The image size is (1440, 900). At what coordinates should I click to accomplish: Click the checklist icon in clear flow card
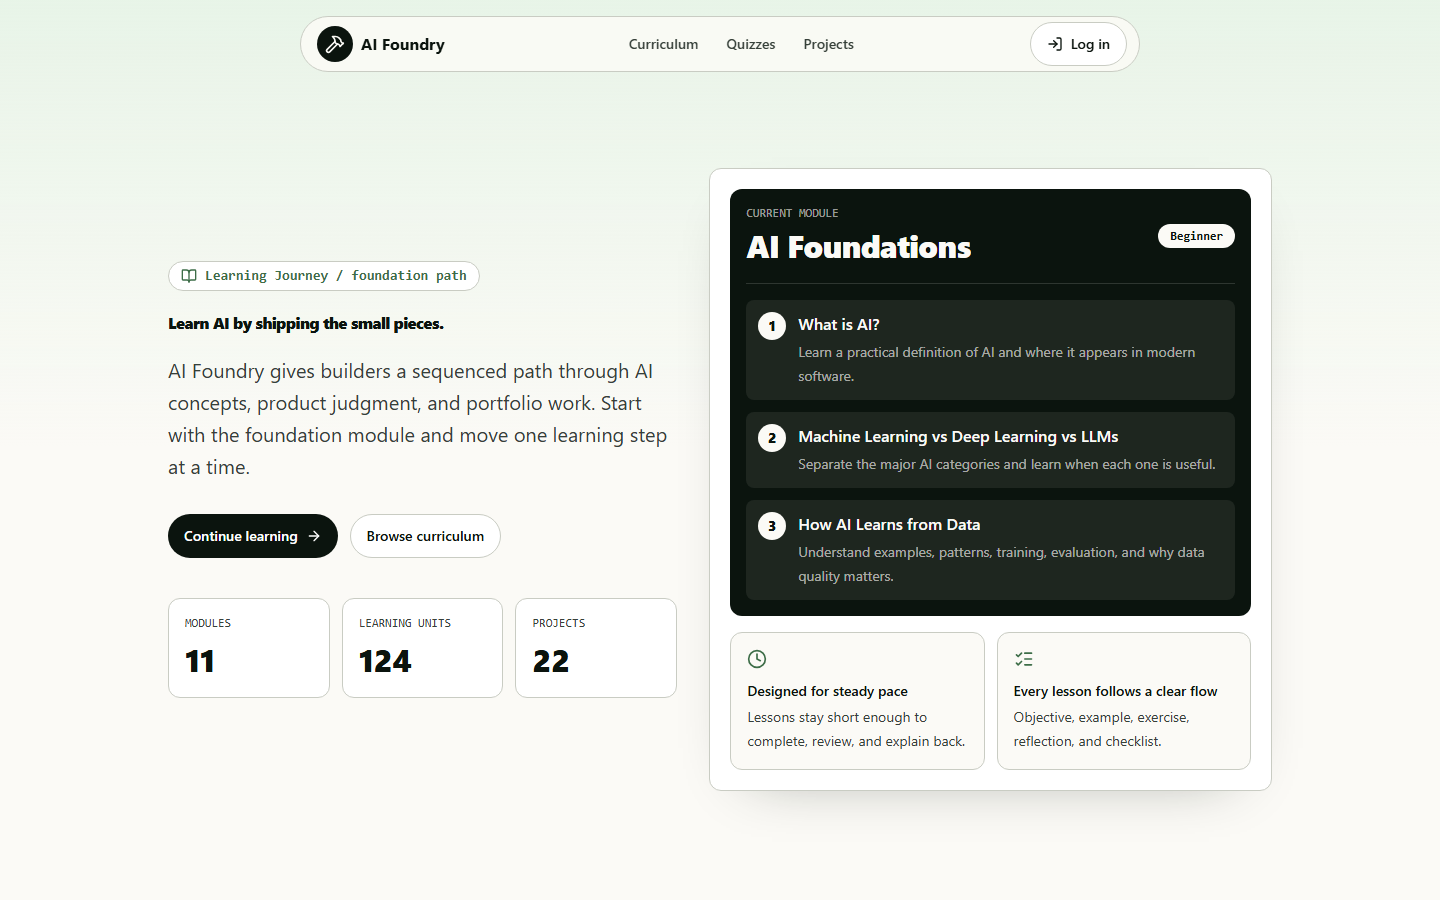[x=1023, y=659]
